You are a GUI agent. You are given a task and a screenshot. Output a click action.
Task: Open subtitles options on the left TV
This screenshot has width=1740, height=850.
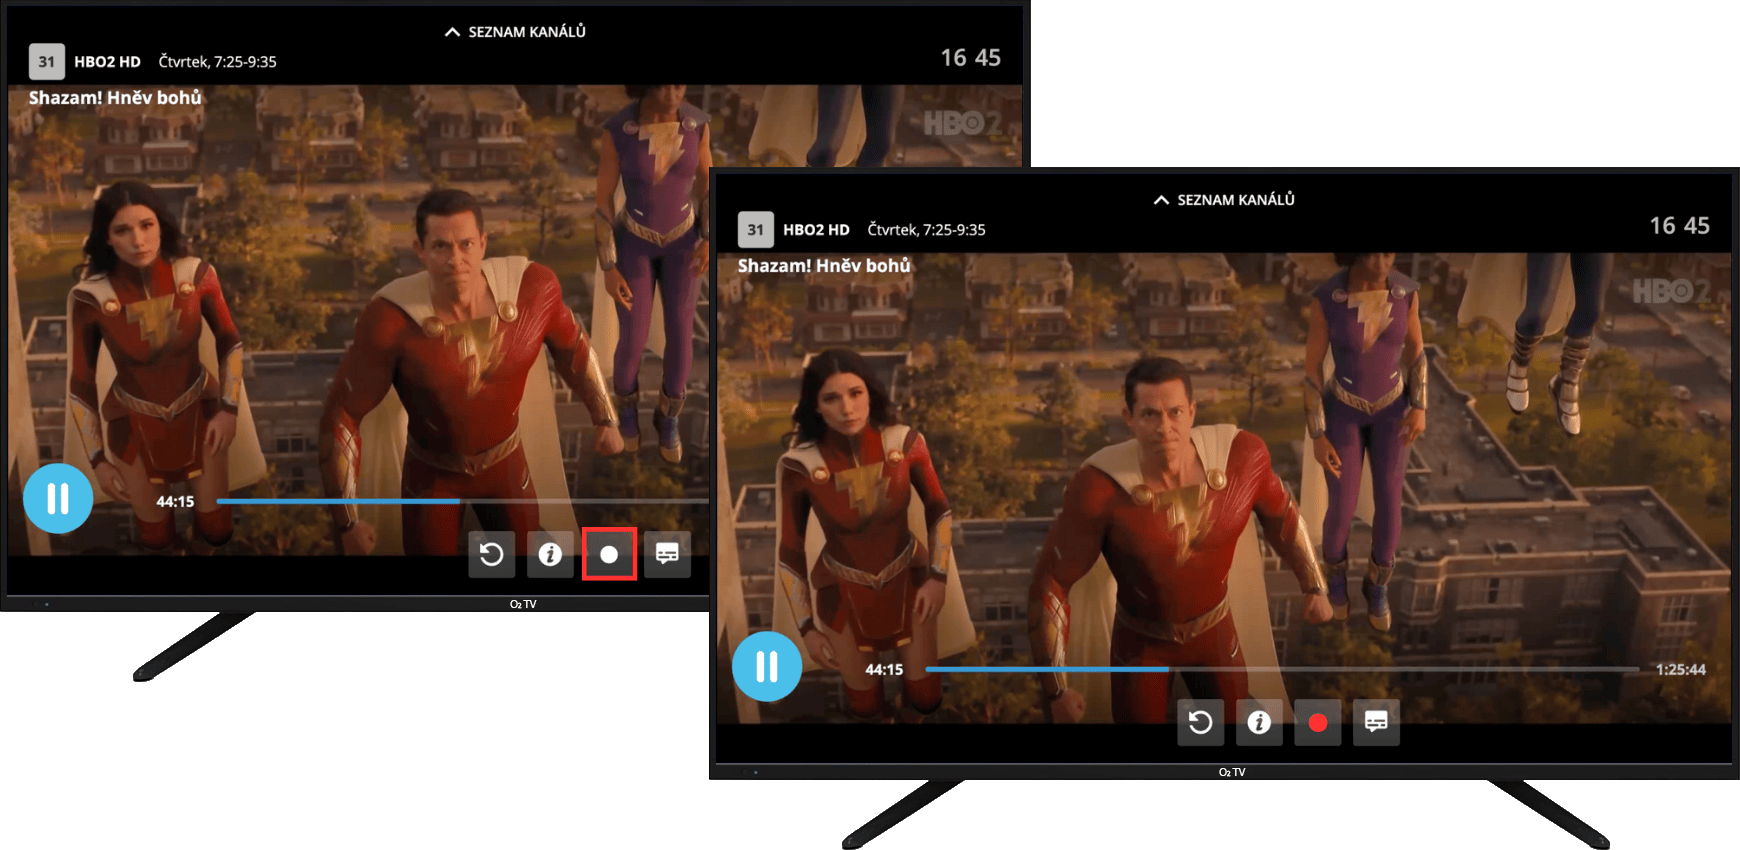pos(667,554)
